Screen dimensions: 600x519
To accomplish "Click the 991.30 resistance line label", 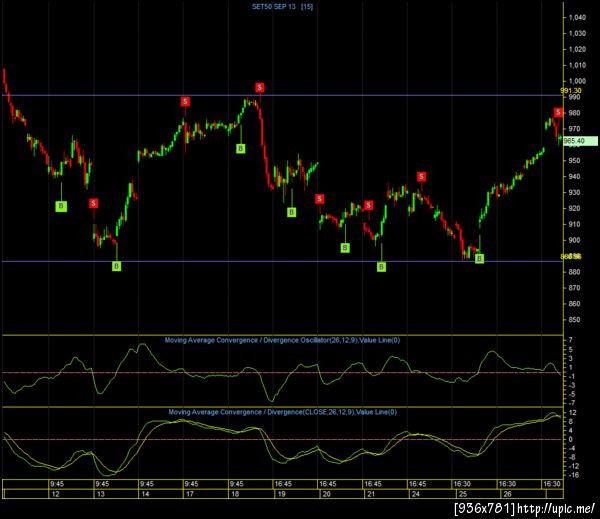I will point(571,90).
